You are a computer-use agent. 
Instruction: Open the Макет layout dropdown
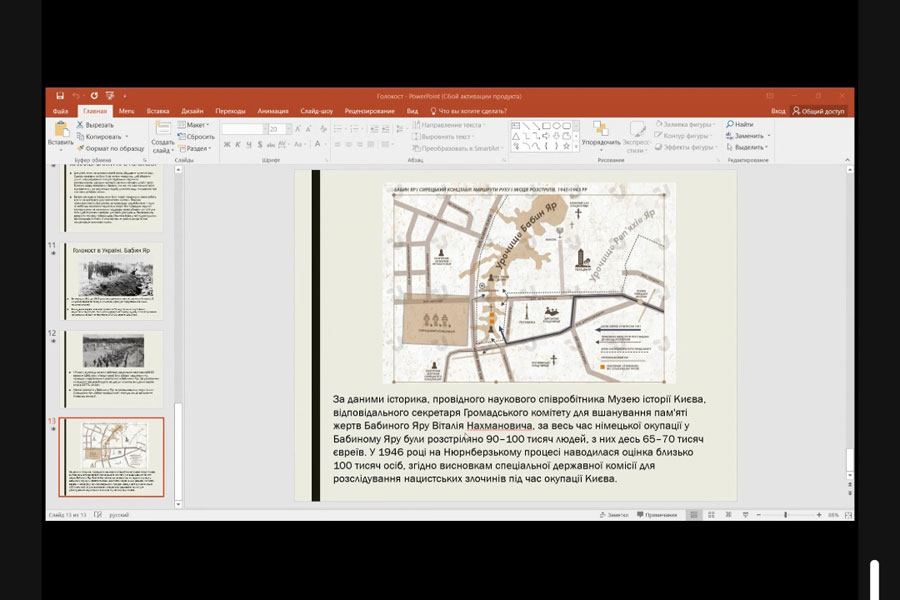[x=196, y=125]
